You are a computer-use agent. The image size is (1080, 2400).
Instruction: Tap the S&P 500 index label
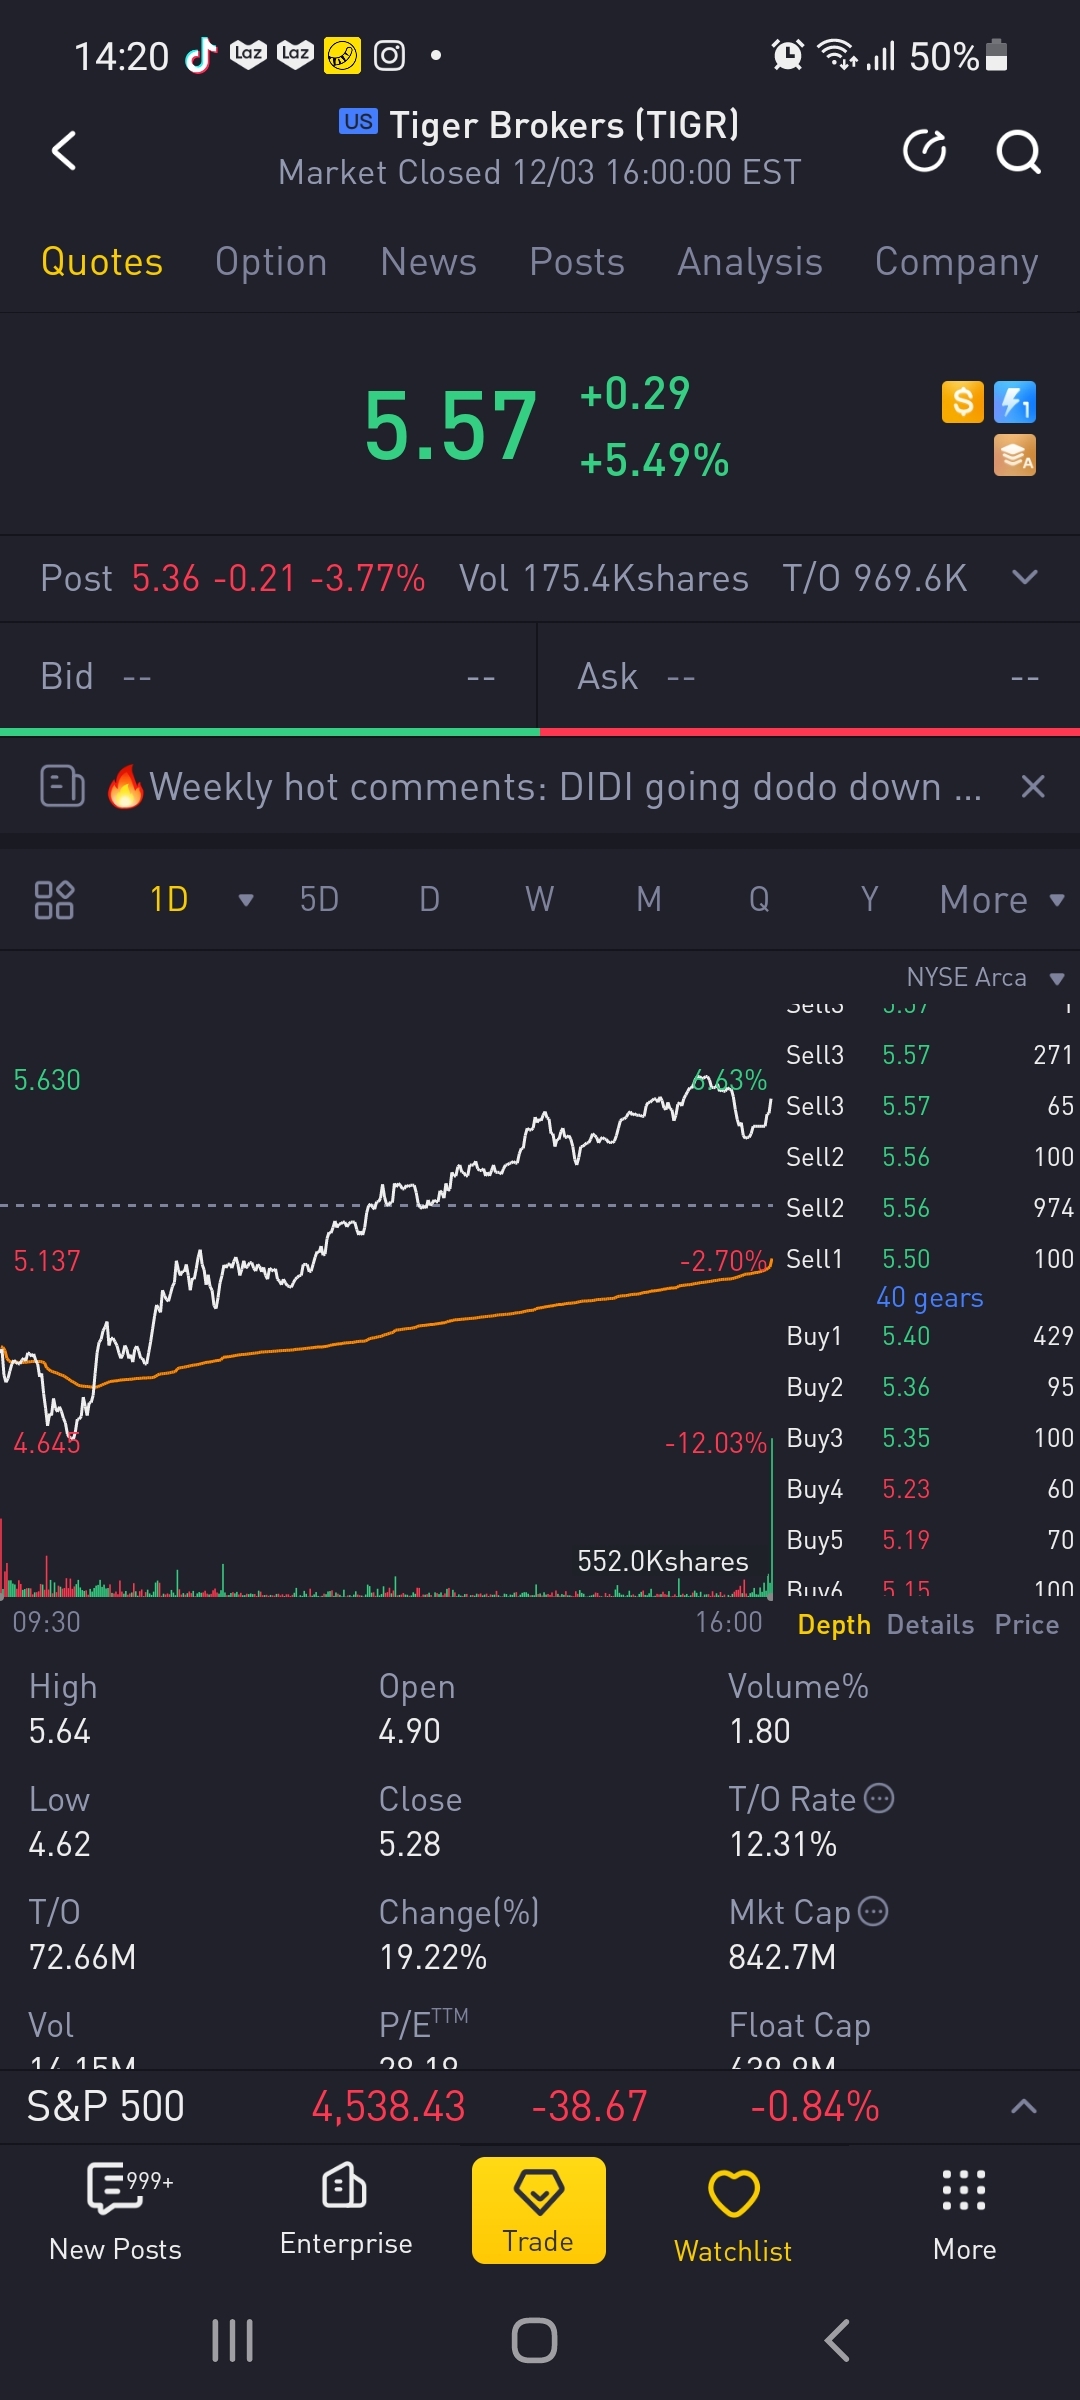click(105, 2107)
